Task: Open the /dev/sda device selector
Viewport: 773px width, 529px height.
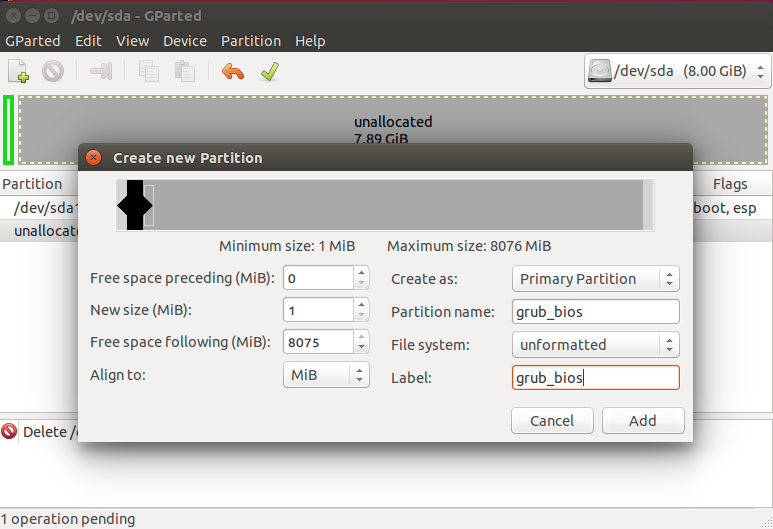Action: (x=677, y=71)
